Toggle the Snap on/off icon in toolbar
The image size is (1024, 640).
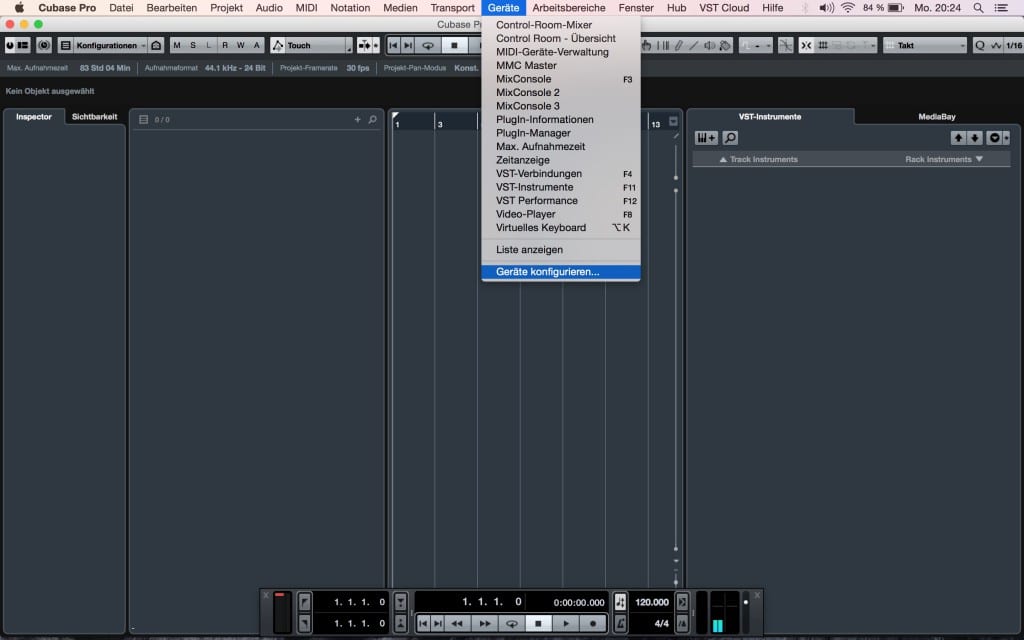pos(807,46)
